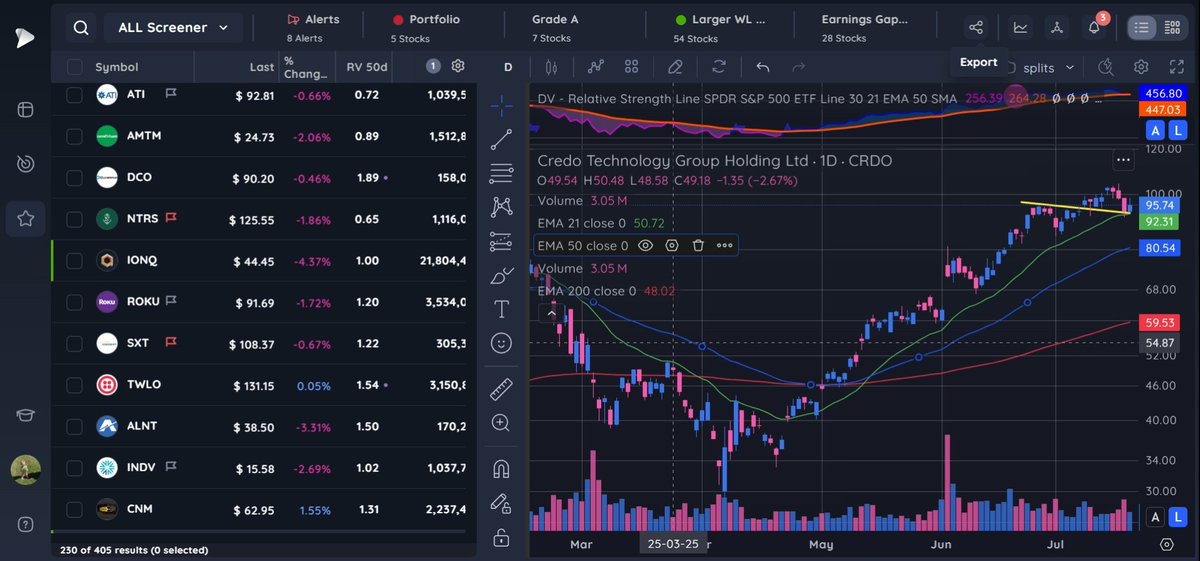The image size is (1200, 561).
Task: Click the replay refresh arrows icon
Action: point(719,67)
